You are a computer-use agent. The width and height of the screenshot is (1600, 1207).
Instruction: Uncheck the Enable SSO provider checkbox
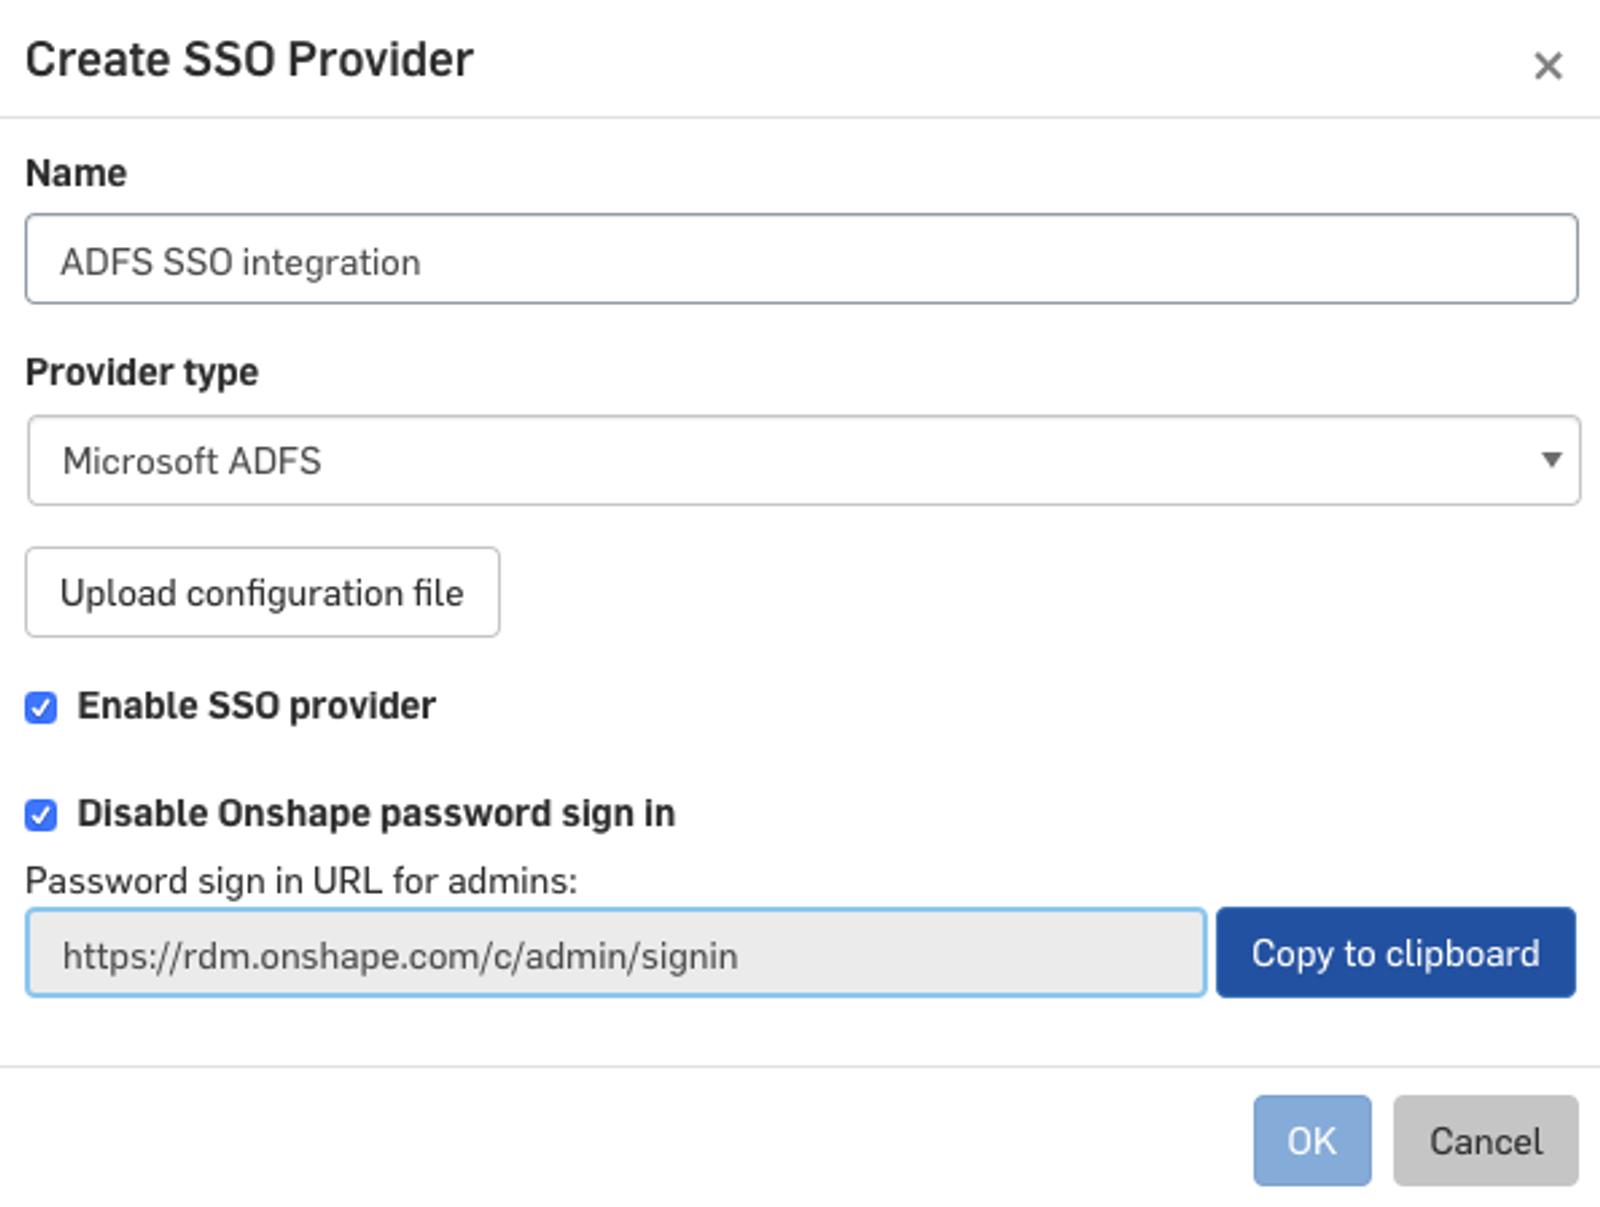point(41,708)
